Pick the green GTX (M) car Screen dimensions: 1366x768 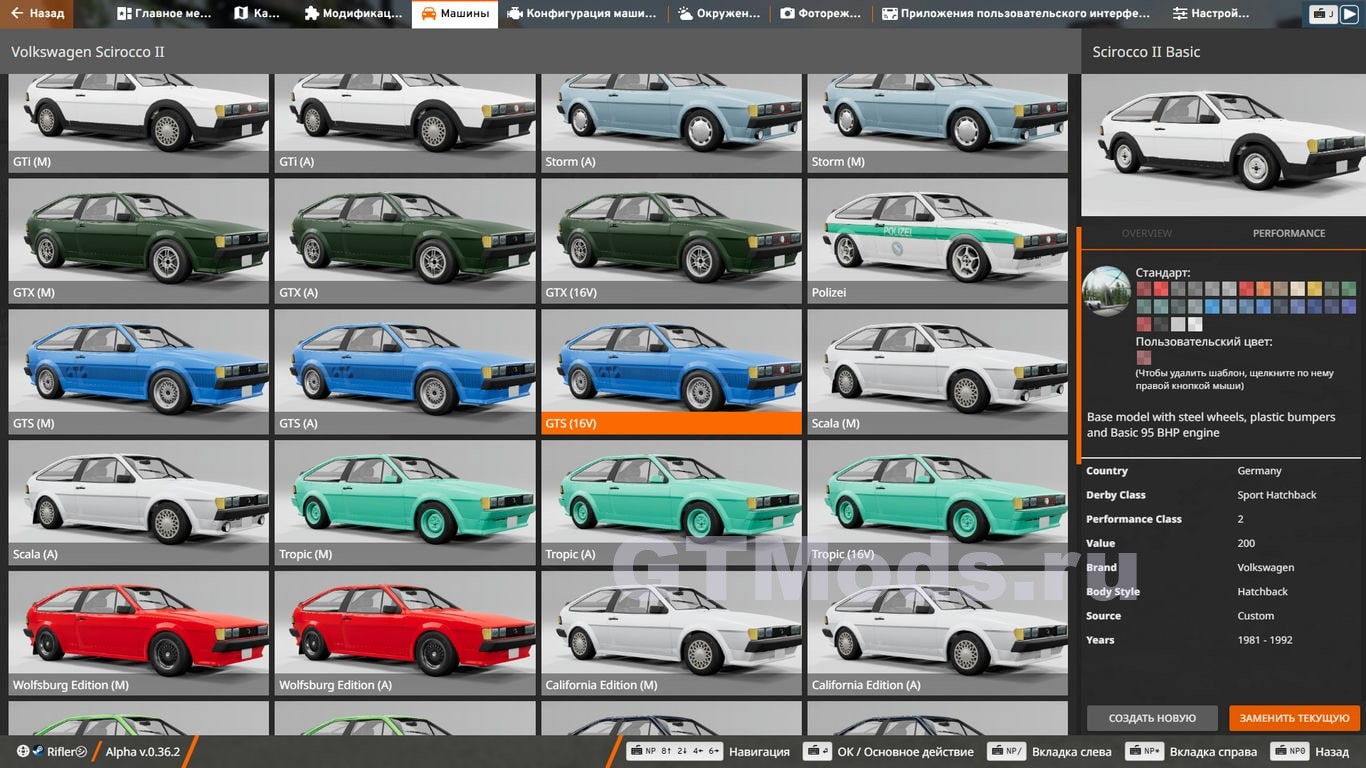click(x=139, y=241)
